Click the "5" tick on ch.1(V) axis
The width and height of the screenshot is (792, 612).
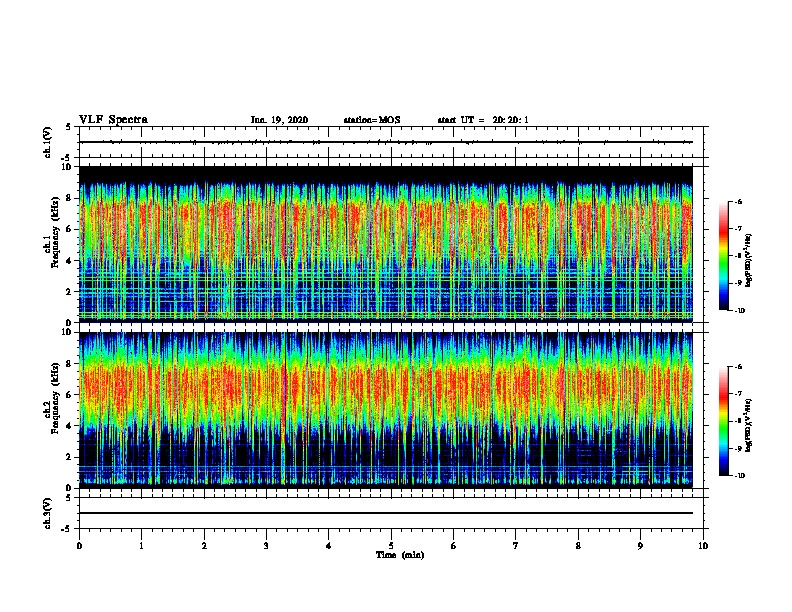coord(69,127)
